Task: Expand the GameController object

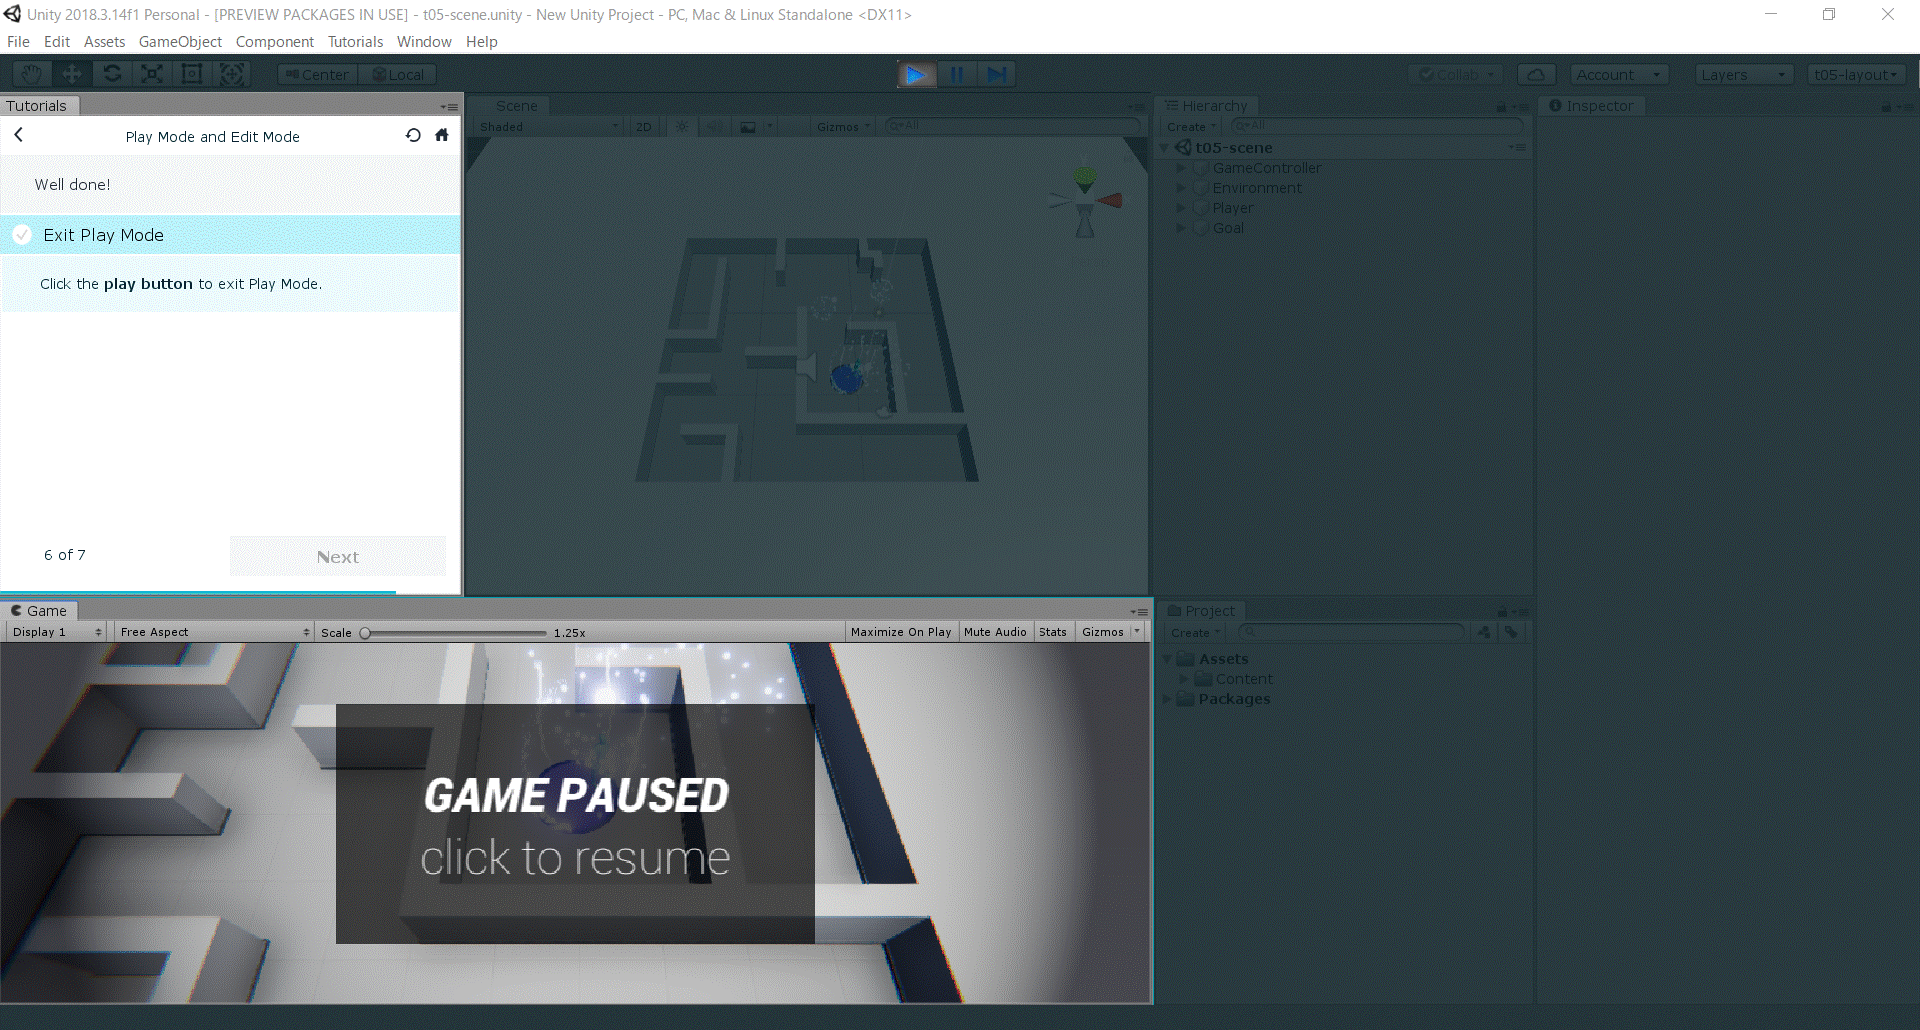Action: coord(1181,168)
